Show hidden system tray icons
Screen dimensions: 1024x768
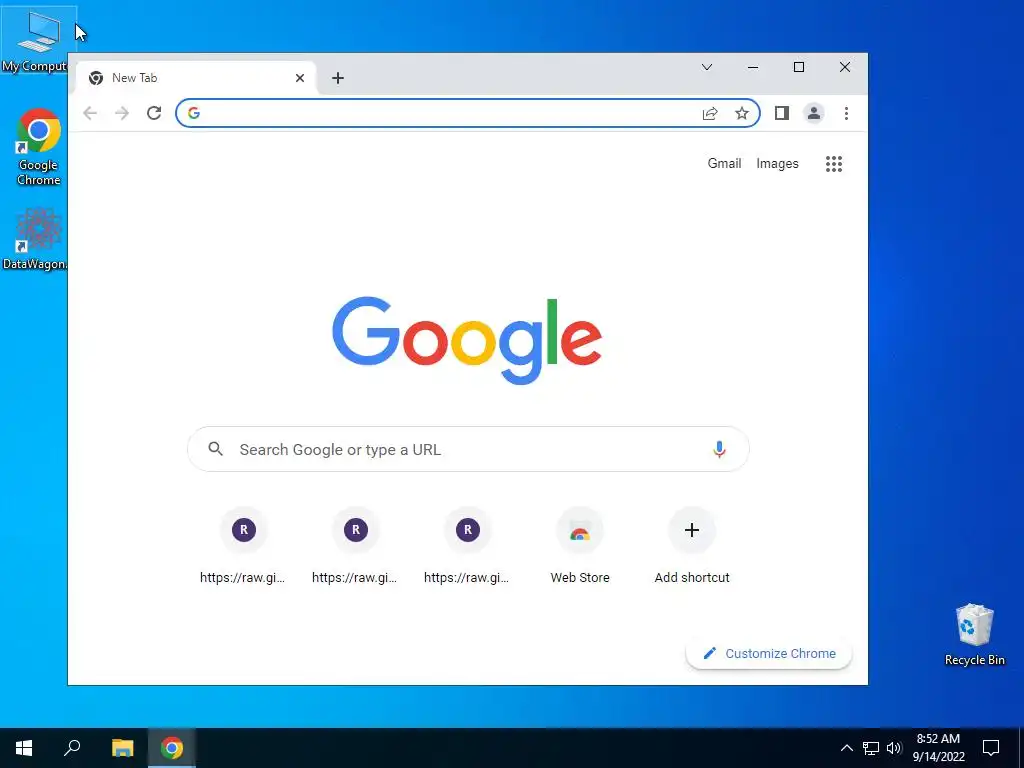coord(846,748)
